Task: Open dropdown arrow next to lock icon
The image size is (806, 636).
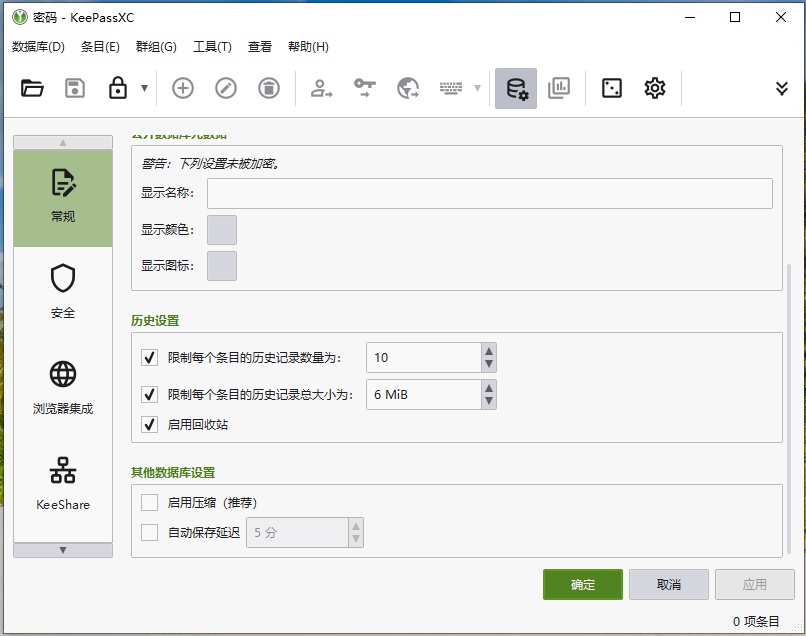Action: coord(144,88)
